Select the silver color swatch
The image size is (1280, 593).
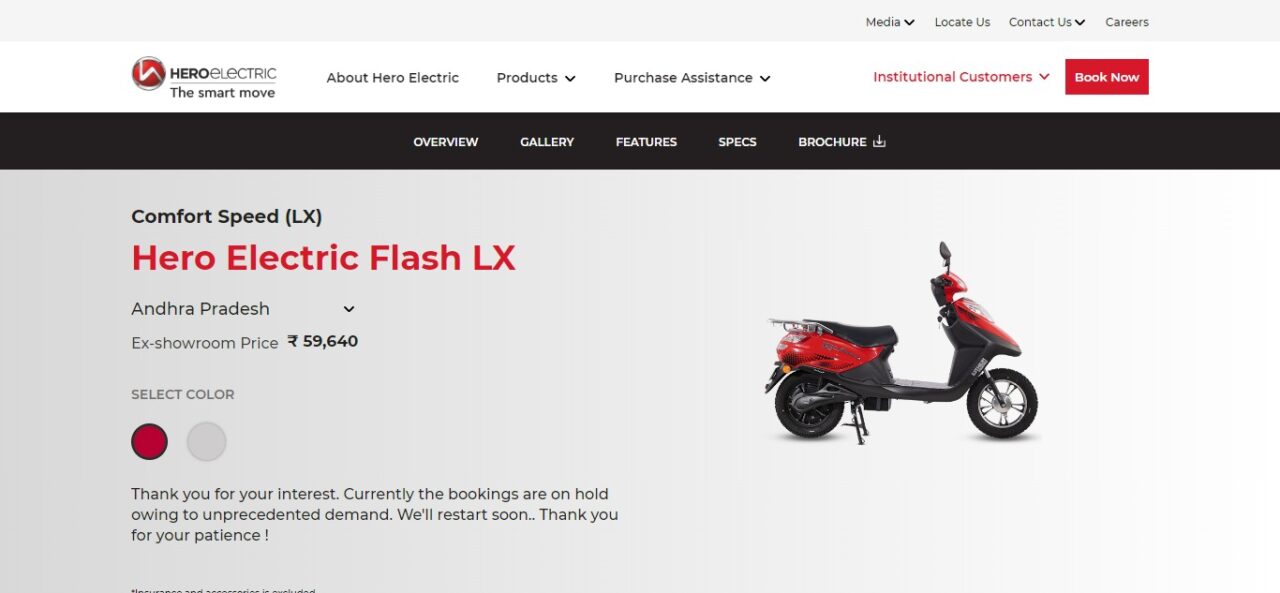click(x=207, y=441)
